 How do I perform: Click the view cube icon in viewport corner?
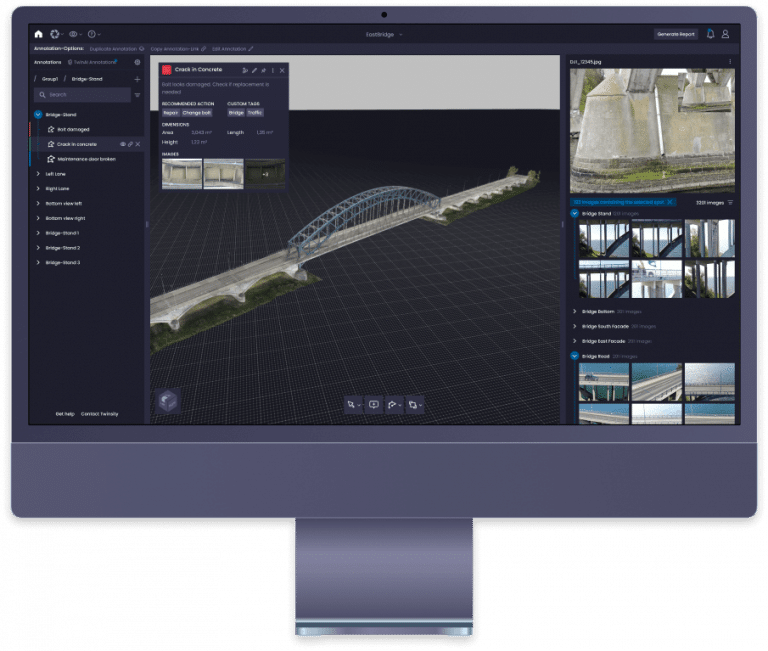tap(166, 402)
